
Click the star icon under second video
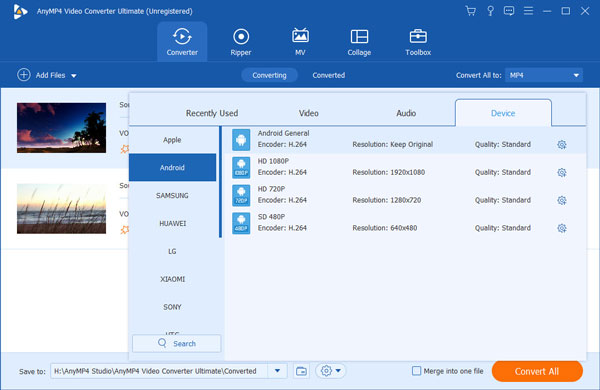click(125, 230)
